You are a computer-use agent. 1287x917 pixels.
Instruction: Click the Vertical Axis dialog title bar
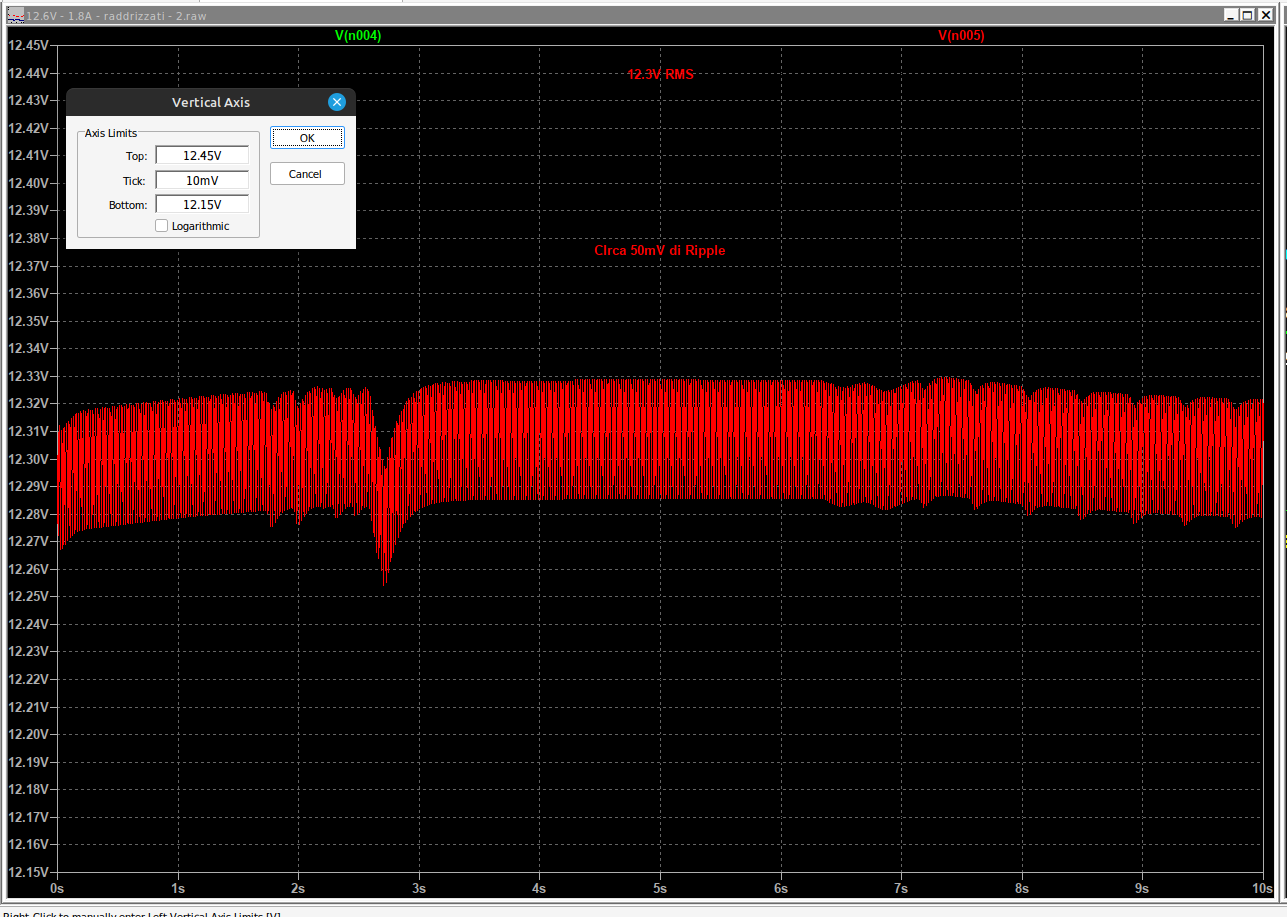point(210,102)
